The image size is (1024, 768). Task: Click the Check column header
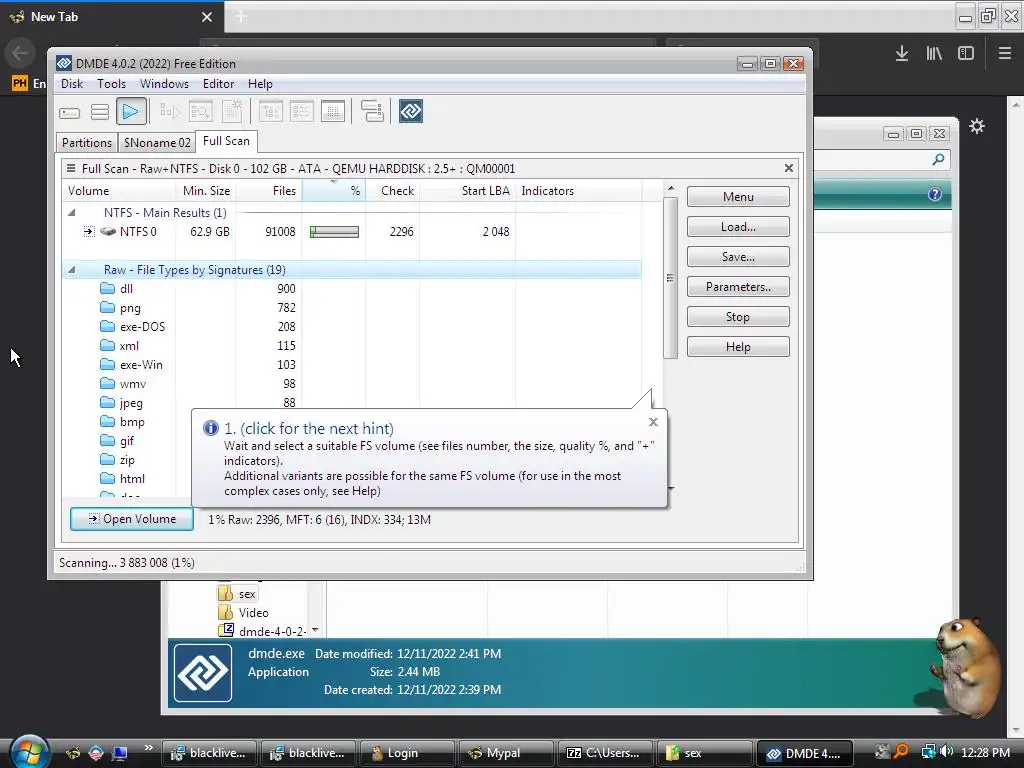392,191
